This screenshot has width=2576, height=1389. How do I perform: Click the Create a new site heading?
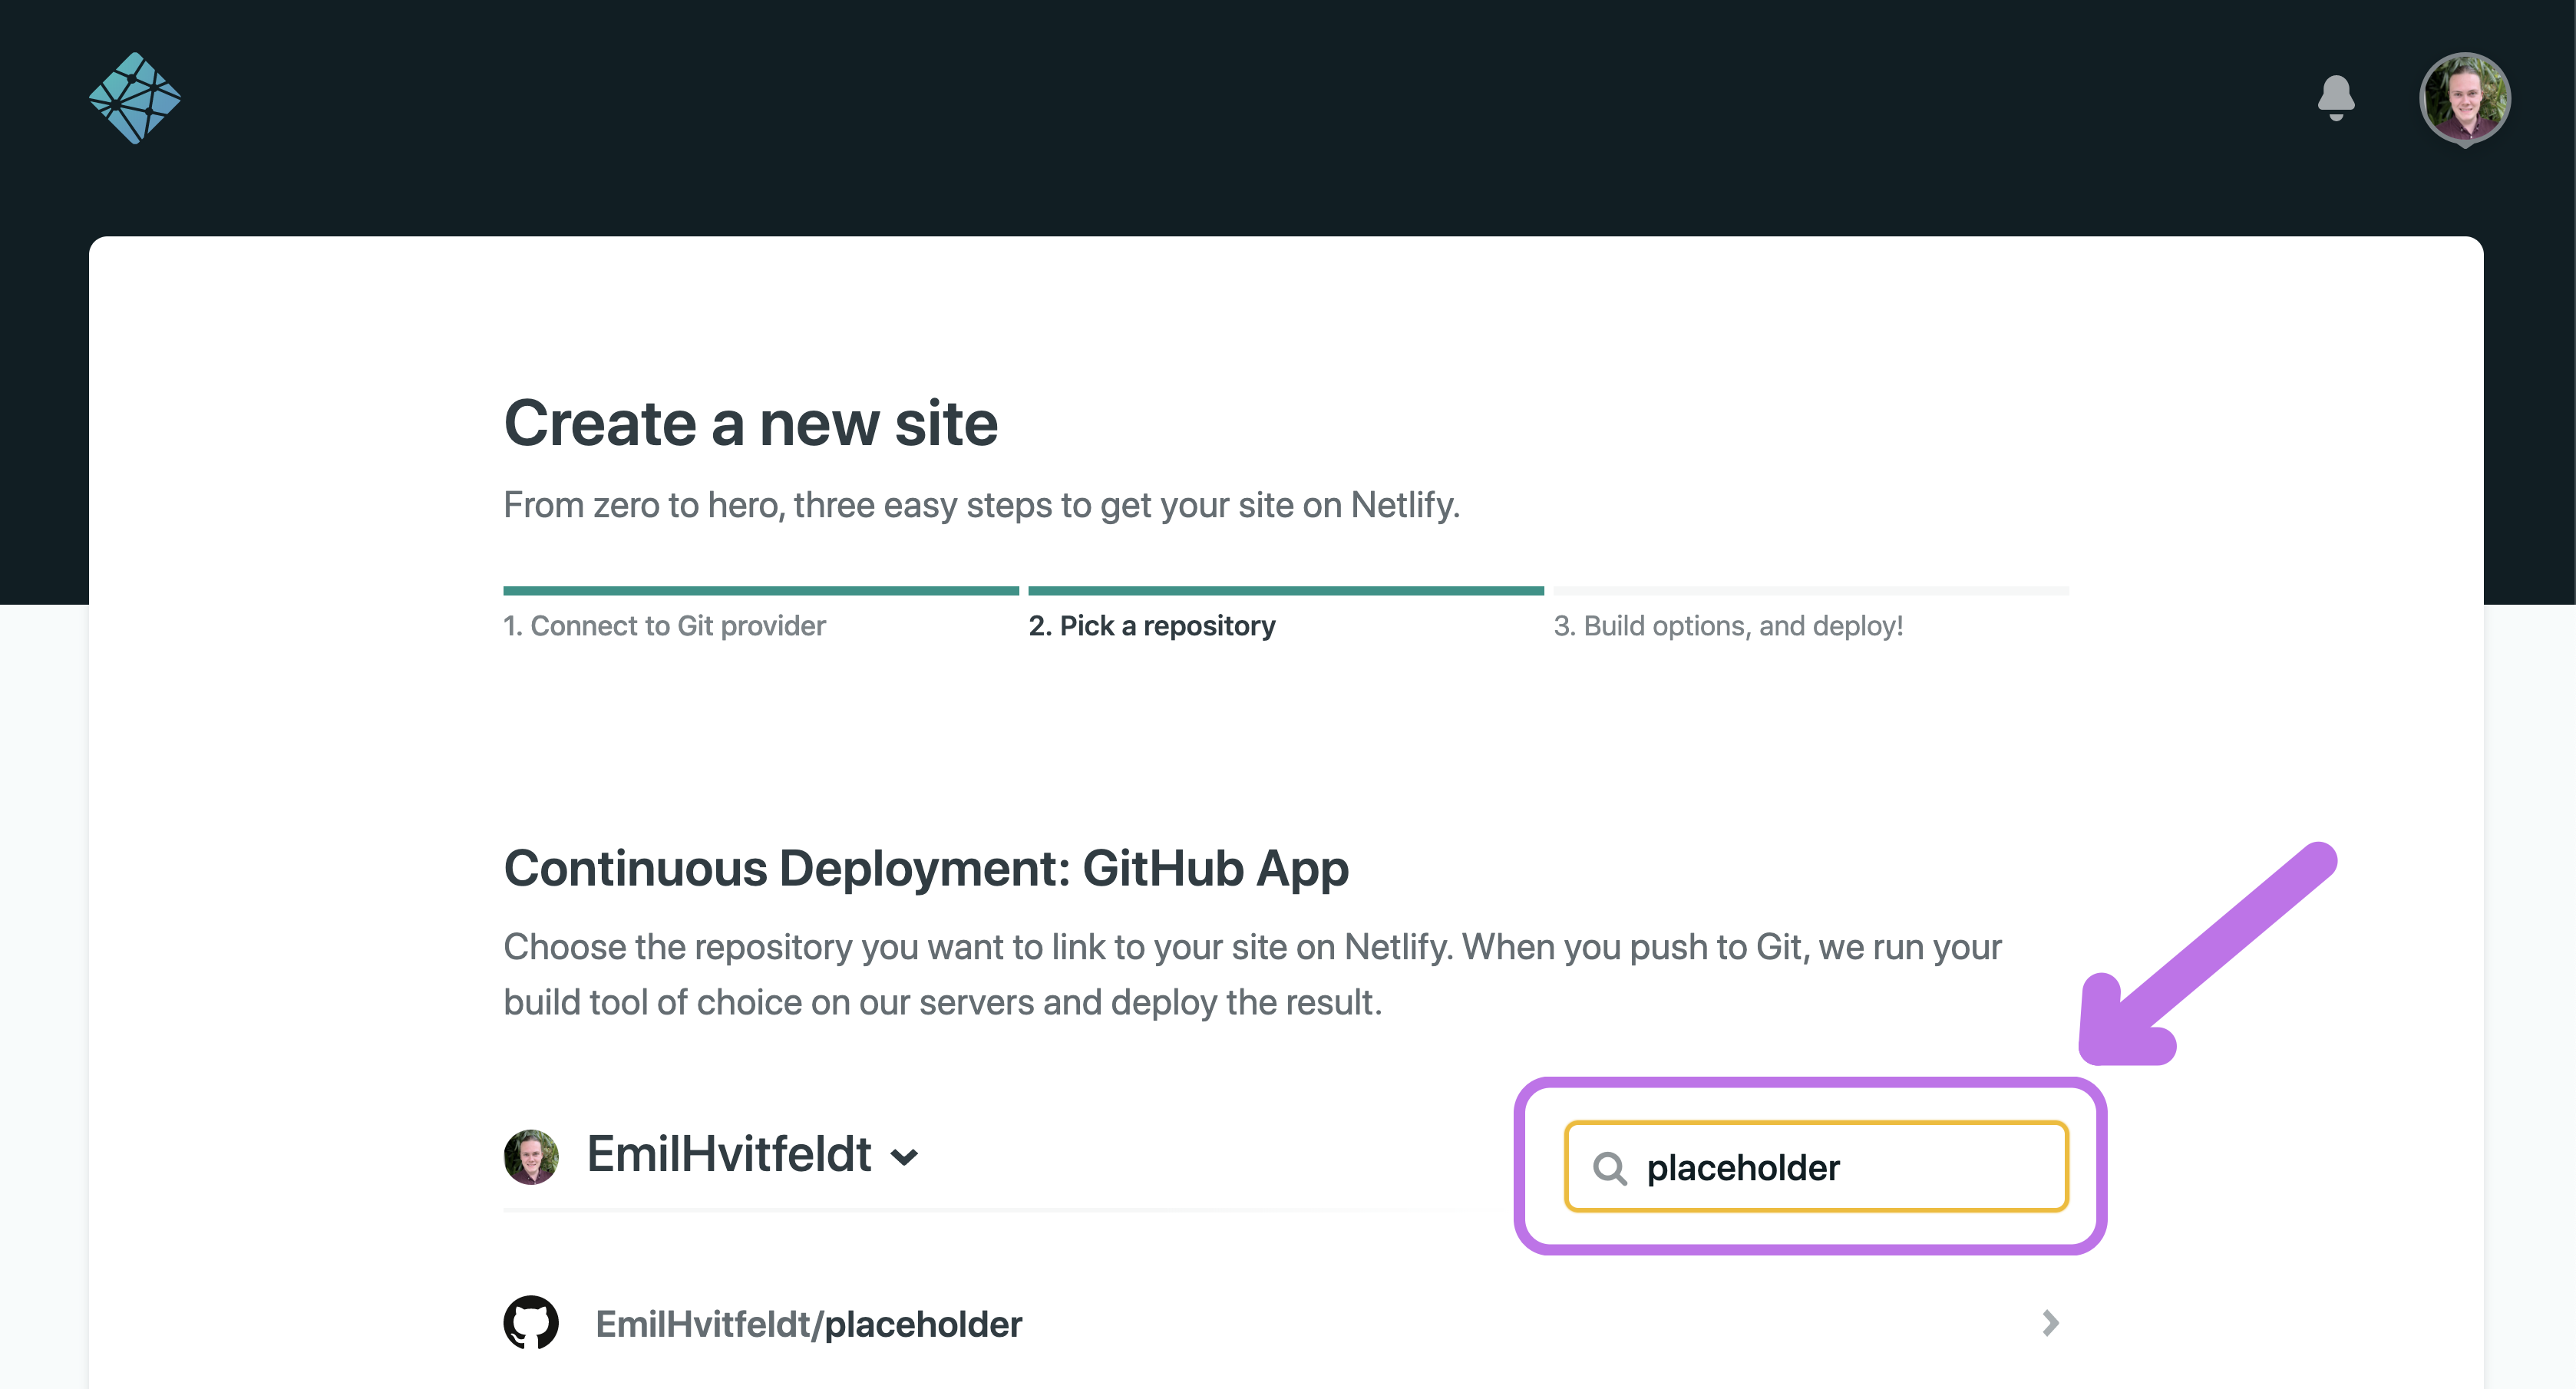click(751, 423)
